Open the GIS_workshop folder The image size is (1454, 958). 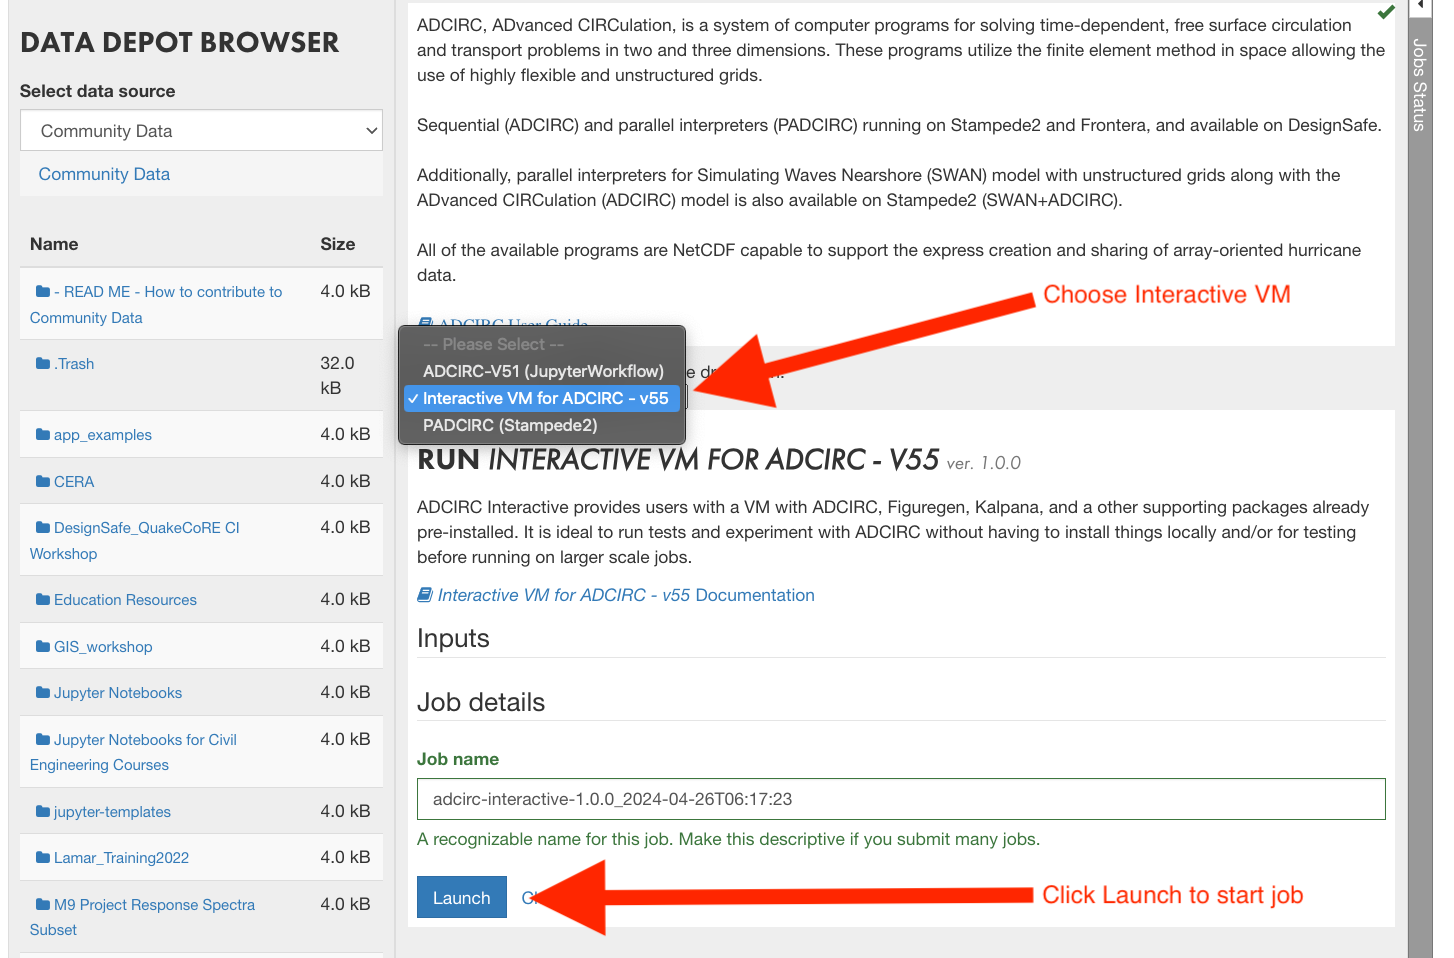tap(103, 647)
